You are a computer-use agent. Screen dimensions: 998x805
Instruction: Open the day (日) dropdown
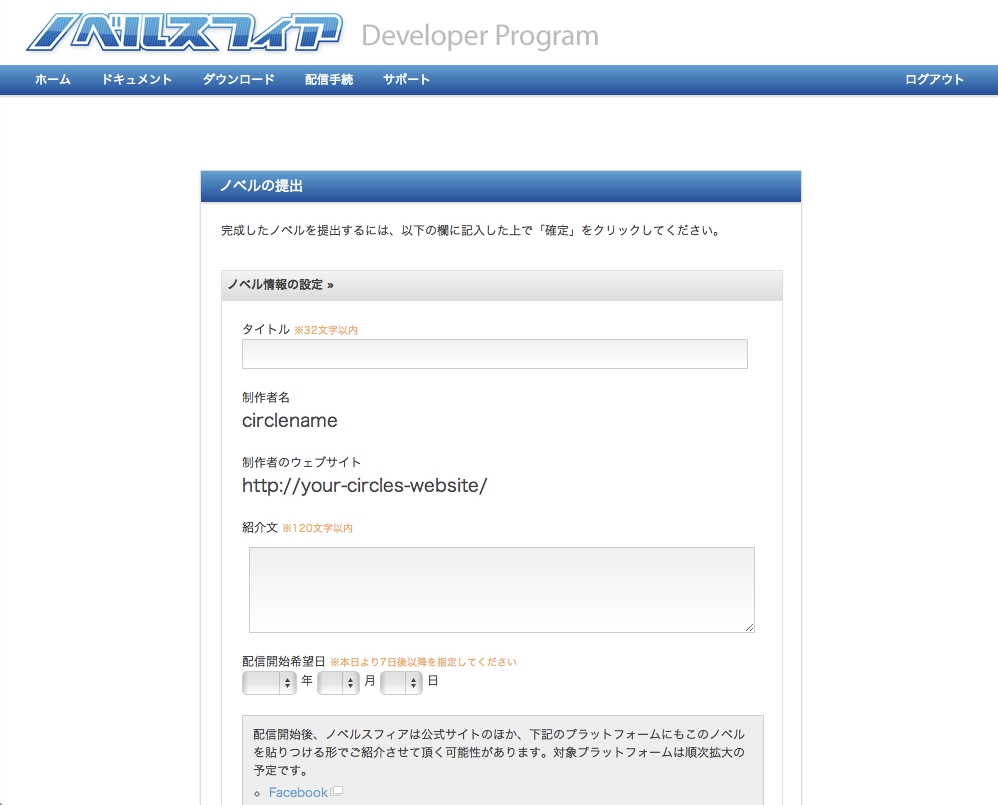tap(401, 683)
